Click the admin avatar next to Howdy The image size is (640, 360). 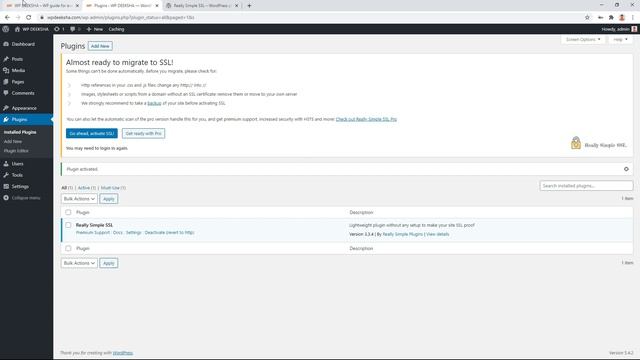click(x=634, y=29)
